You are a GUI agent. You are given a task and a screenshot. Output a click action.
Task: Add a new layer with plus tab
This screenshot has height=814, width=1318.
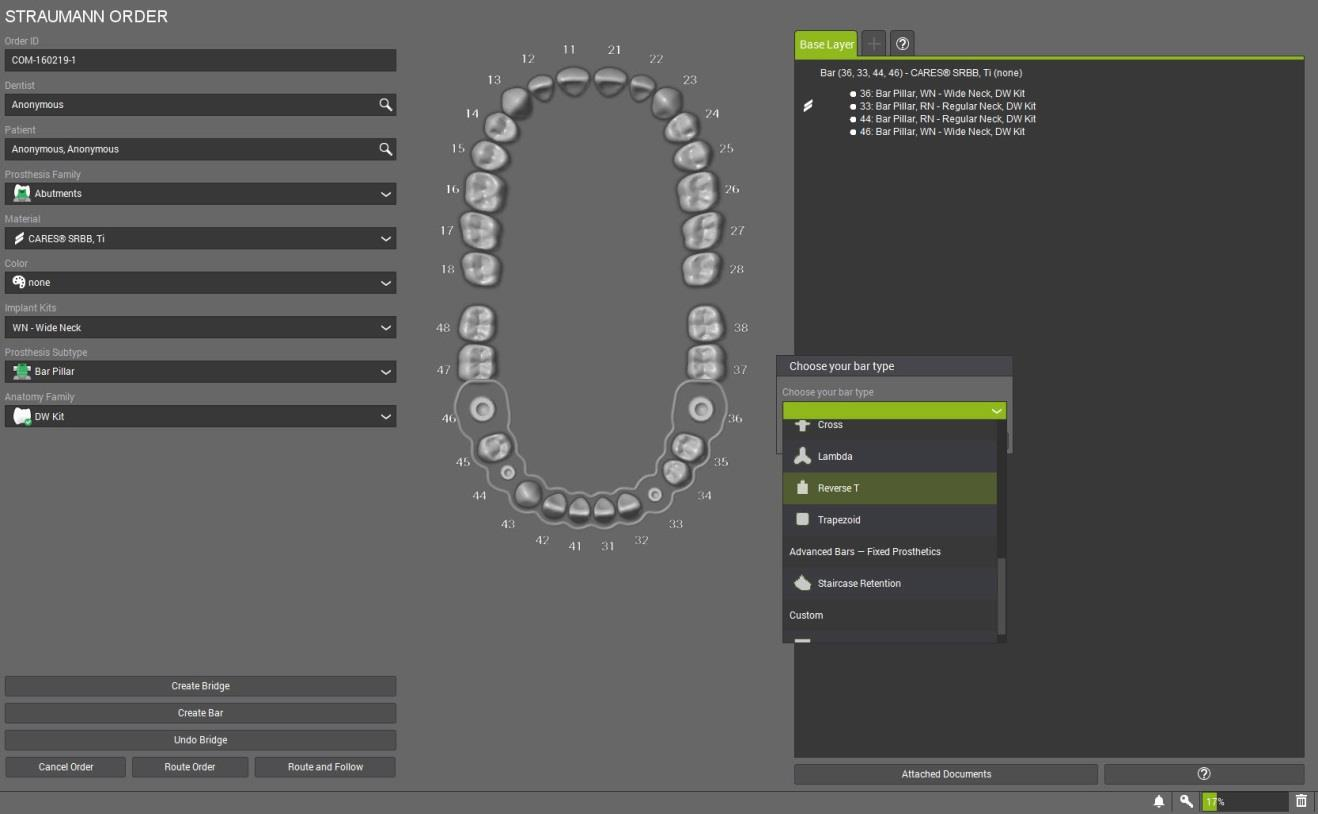coord(874,44)
